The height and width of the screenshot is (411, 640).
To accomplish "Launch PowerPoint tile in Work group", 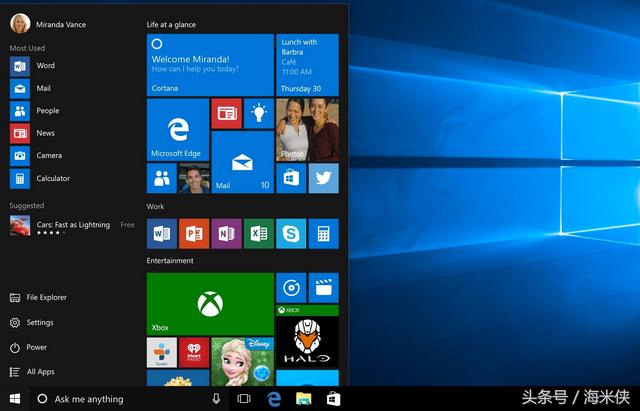I will pos(194,234).
